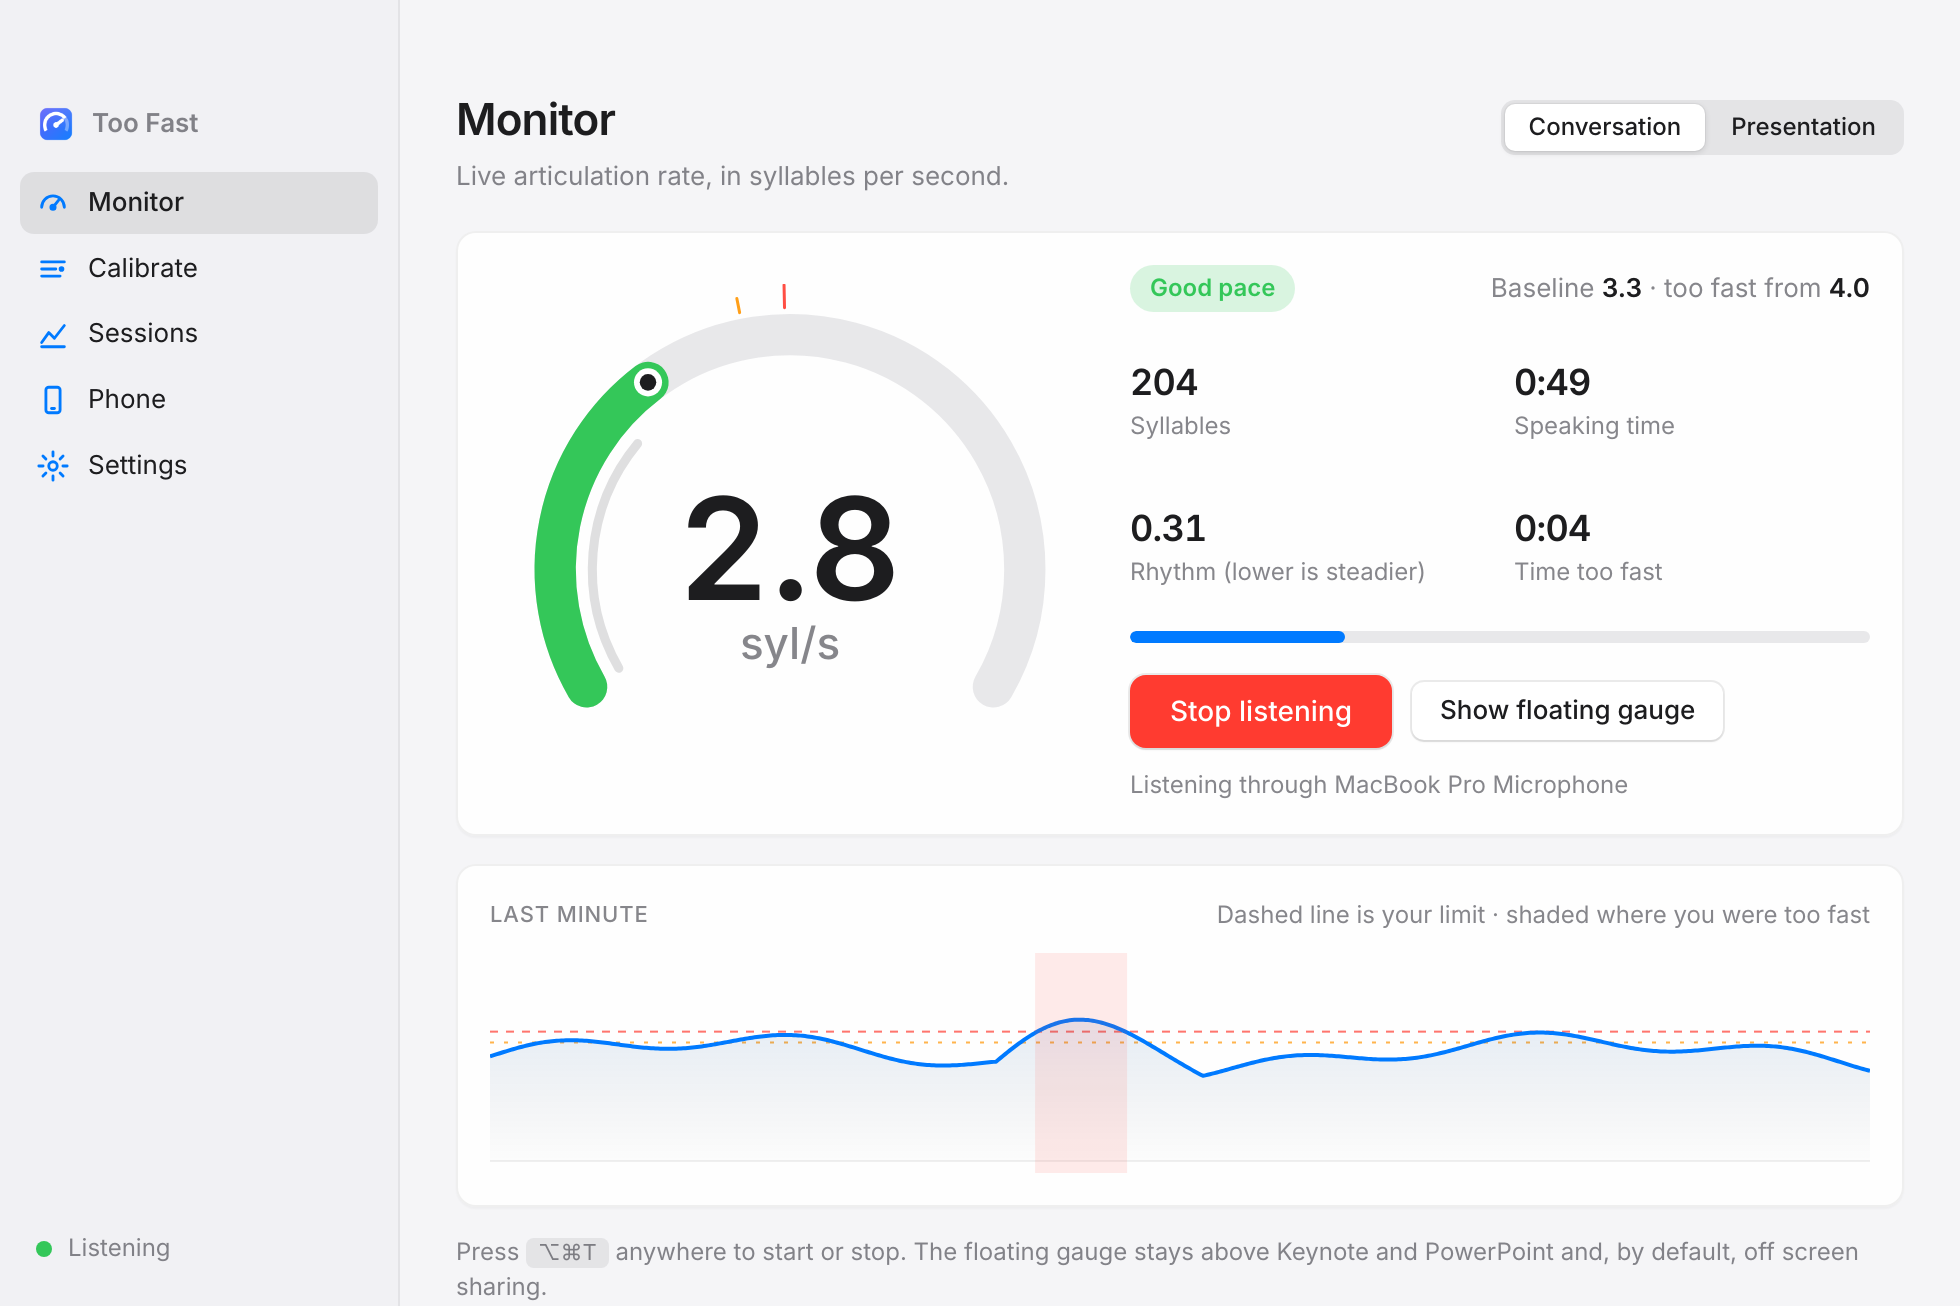The height and width of the screenshot is (1306, 1960).
Task: Click the LAST MINUTE chart heading
Action: click(x=569, y=914)
